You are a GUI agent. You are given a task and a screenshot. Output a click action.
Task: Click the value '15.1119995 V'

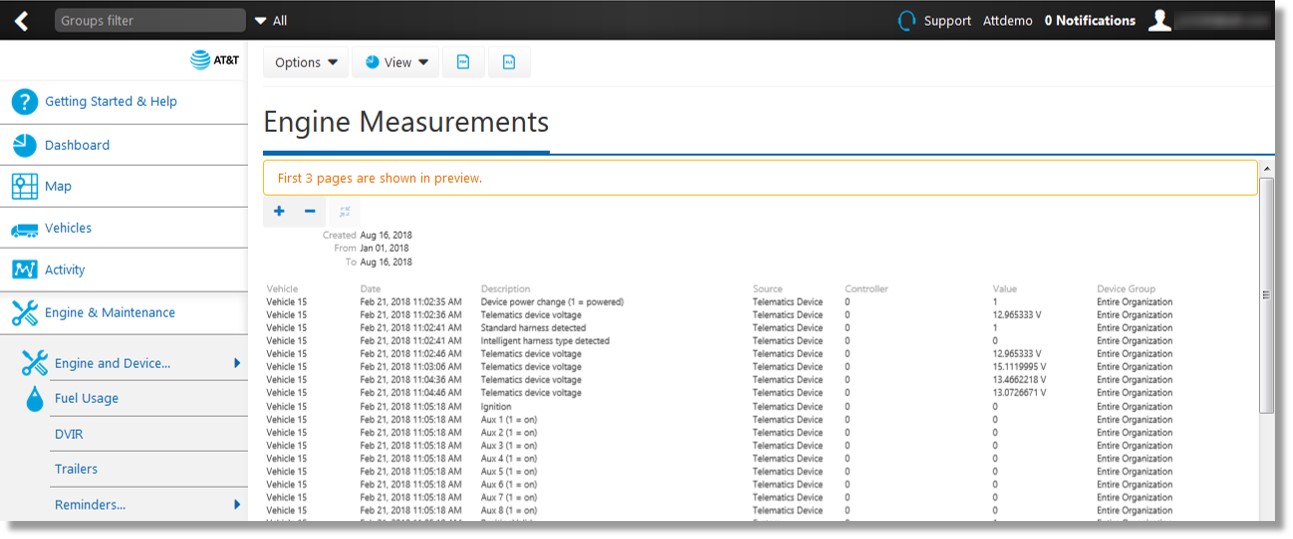point(1019,367)
